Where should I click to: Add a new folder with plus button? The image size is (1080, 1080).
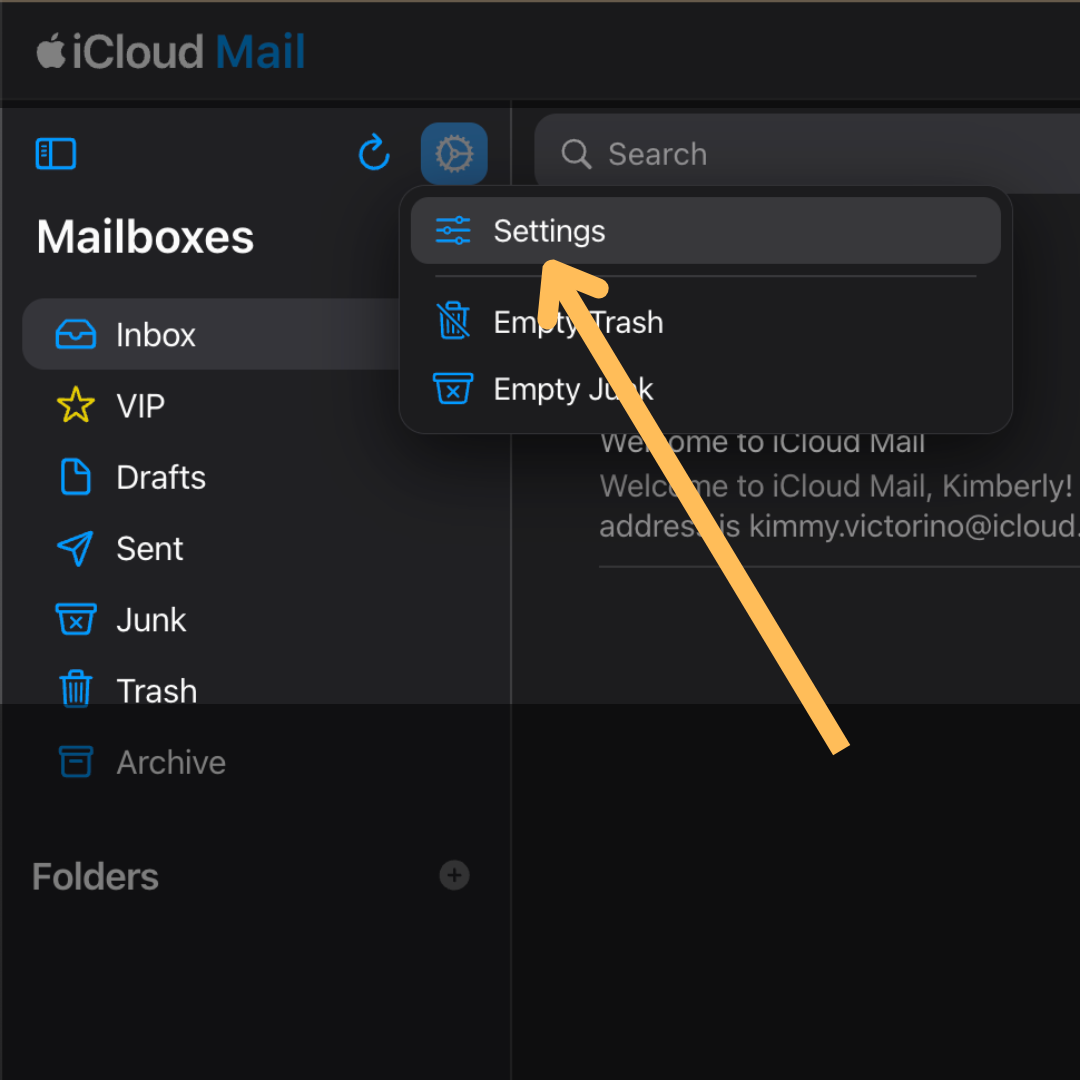coord(455,875)
